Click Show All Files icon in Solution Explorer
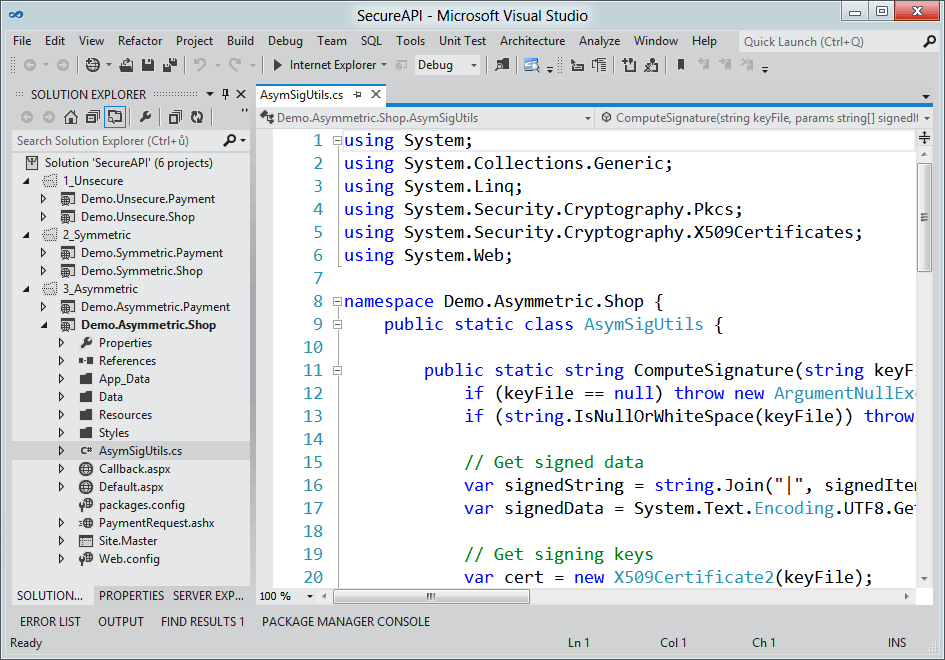The width and height of the screenshot is (945, 660). pyautogui.click(x=175, y=117)
